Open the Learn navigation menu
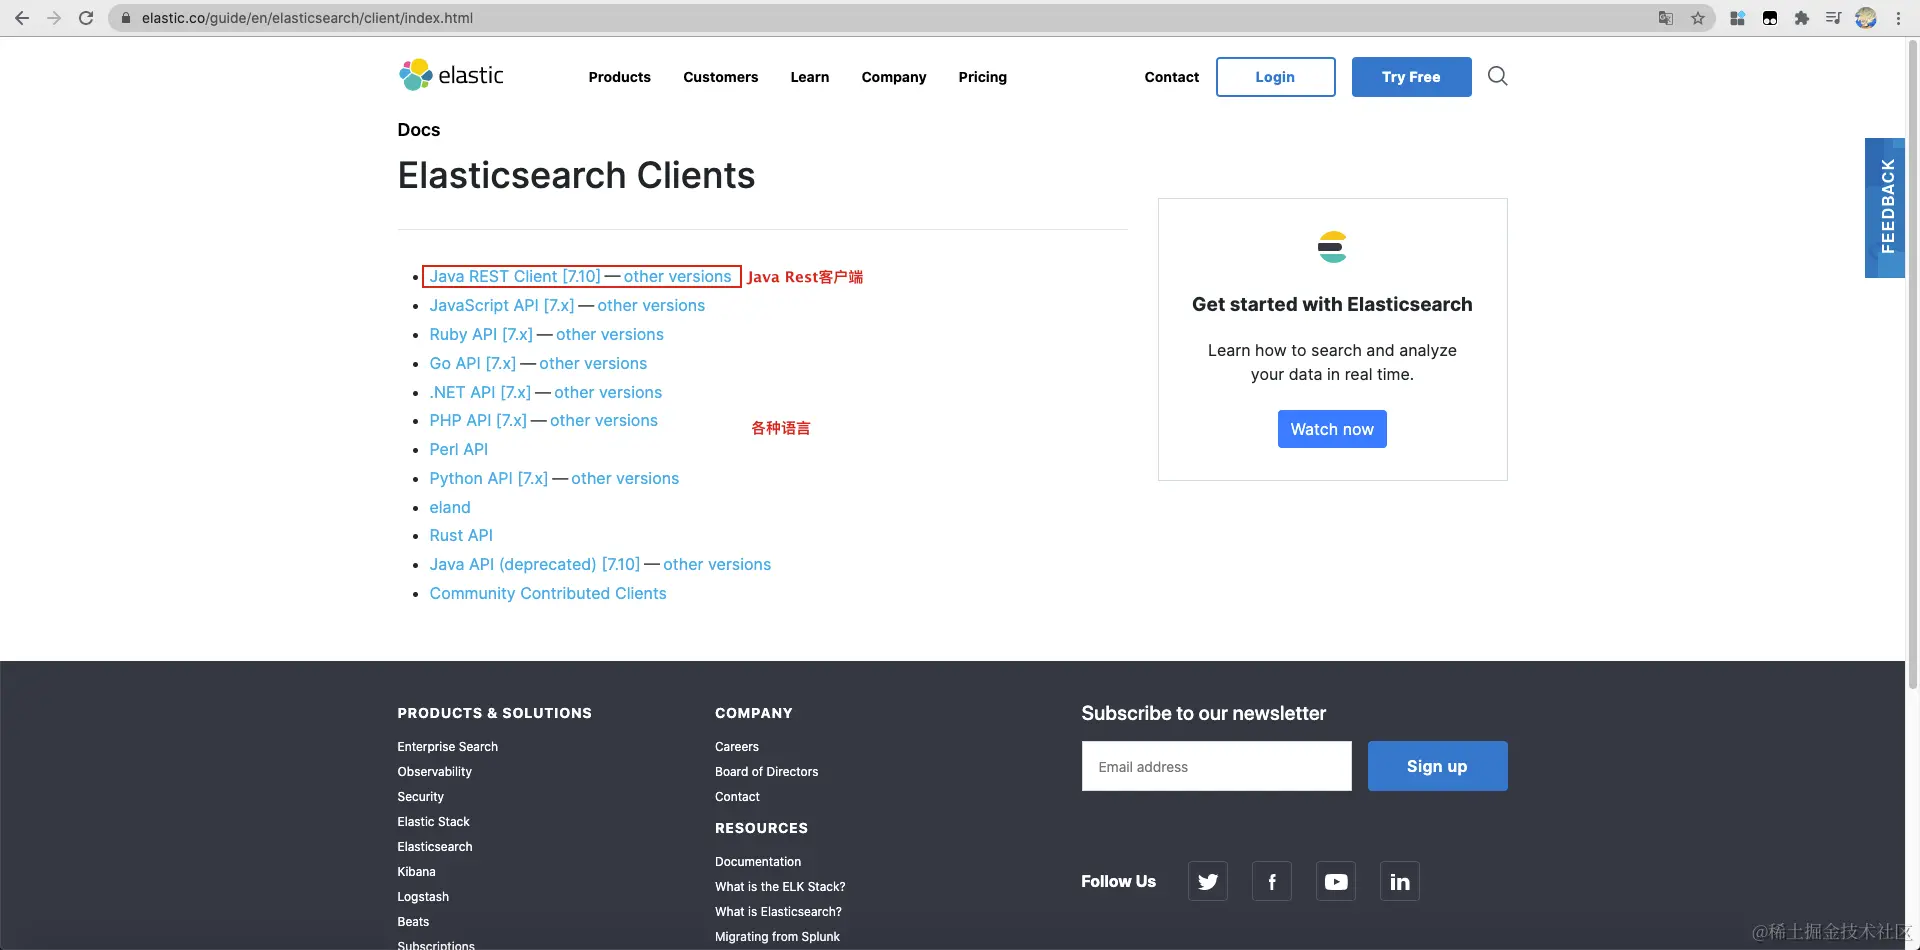This screenshot has height=950, width=1920. pyautogui.click(x=810, y=77)
